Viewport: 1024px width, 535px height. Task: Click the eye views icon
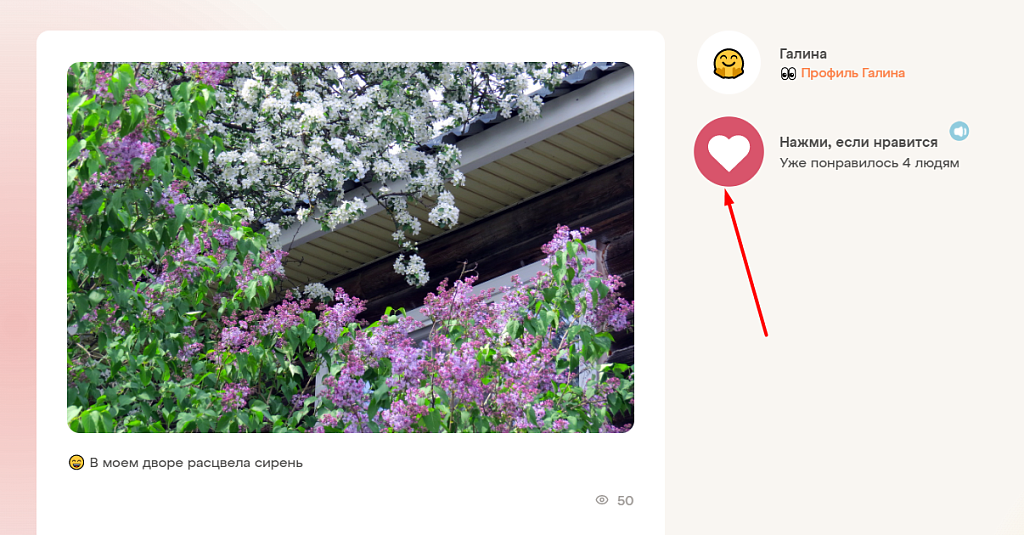(x=601, y=500)
